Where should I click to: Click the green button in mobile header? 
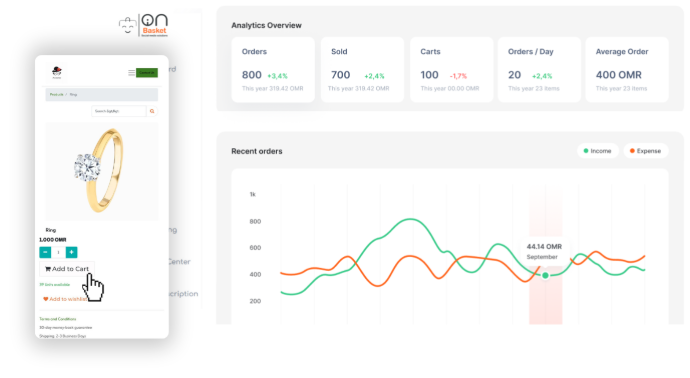click(147, 73)
